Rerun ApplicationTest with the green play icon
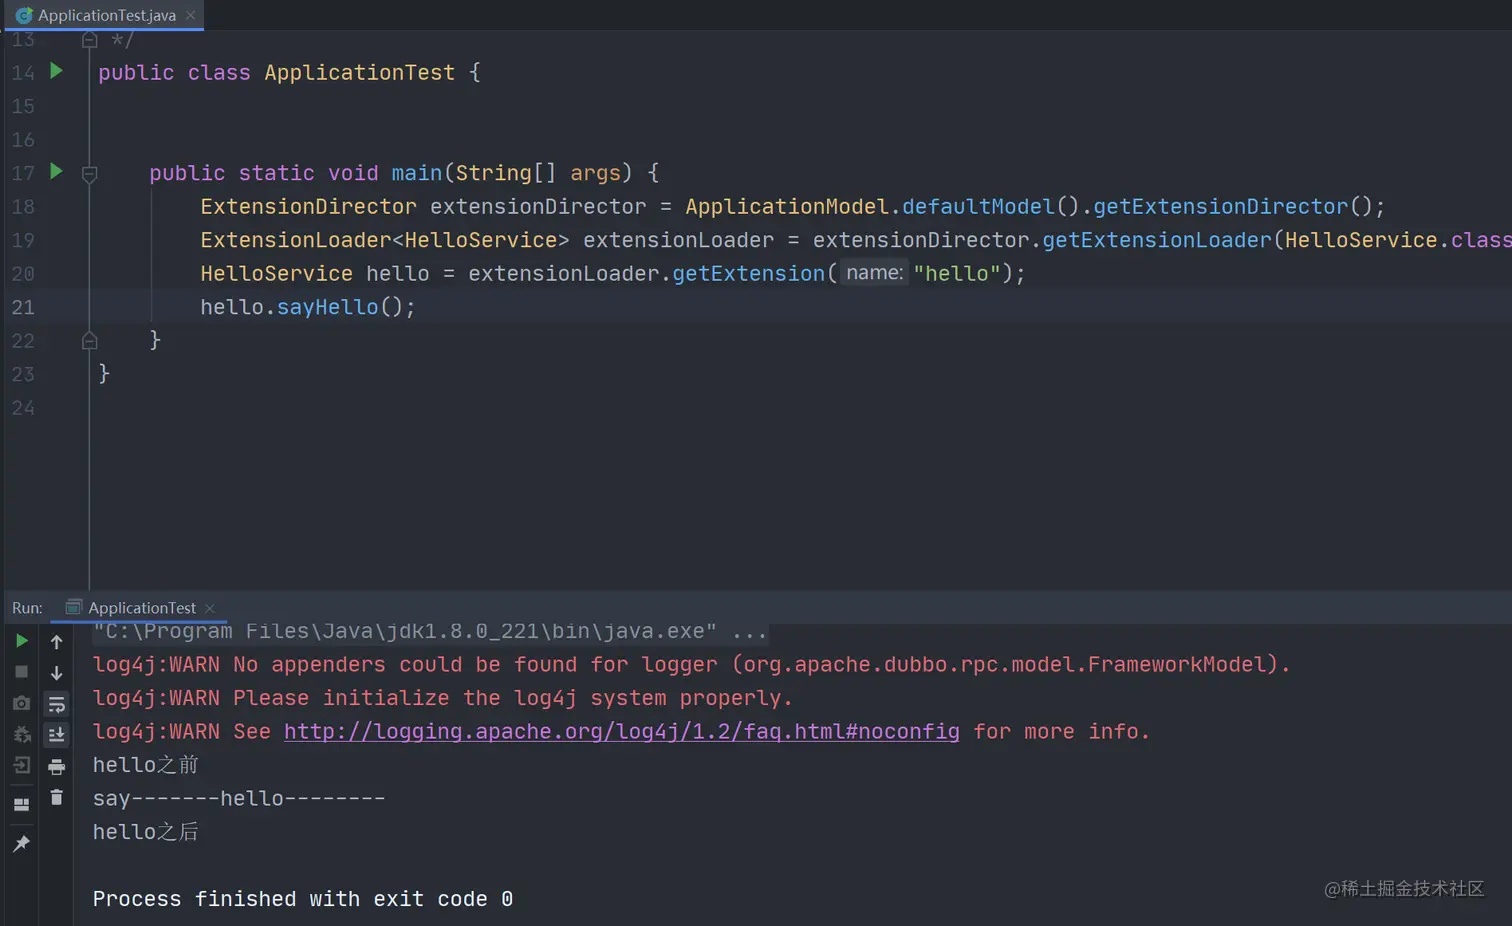The height and width of the screenshot is (926, 1512). pyautogui.click(x=21, y=641)
